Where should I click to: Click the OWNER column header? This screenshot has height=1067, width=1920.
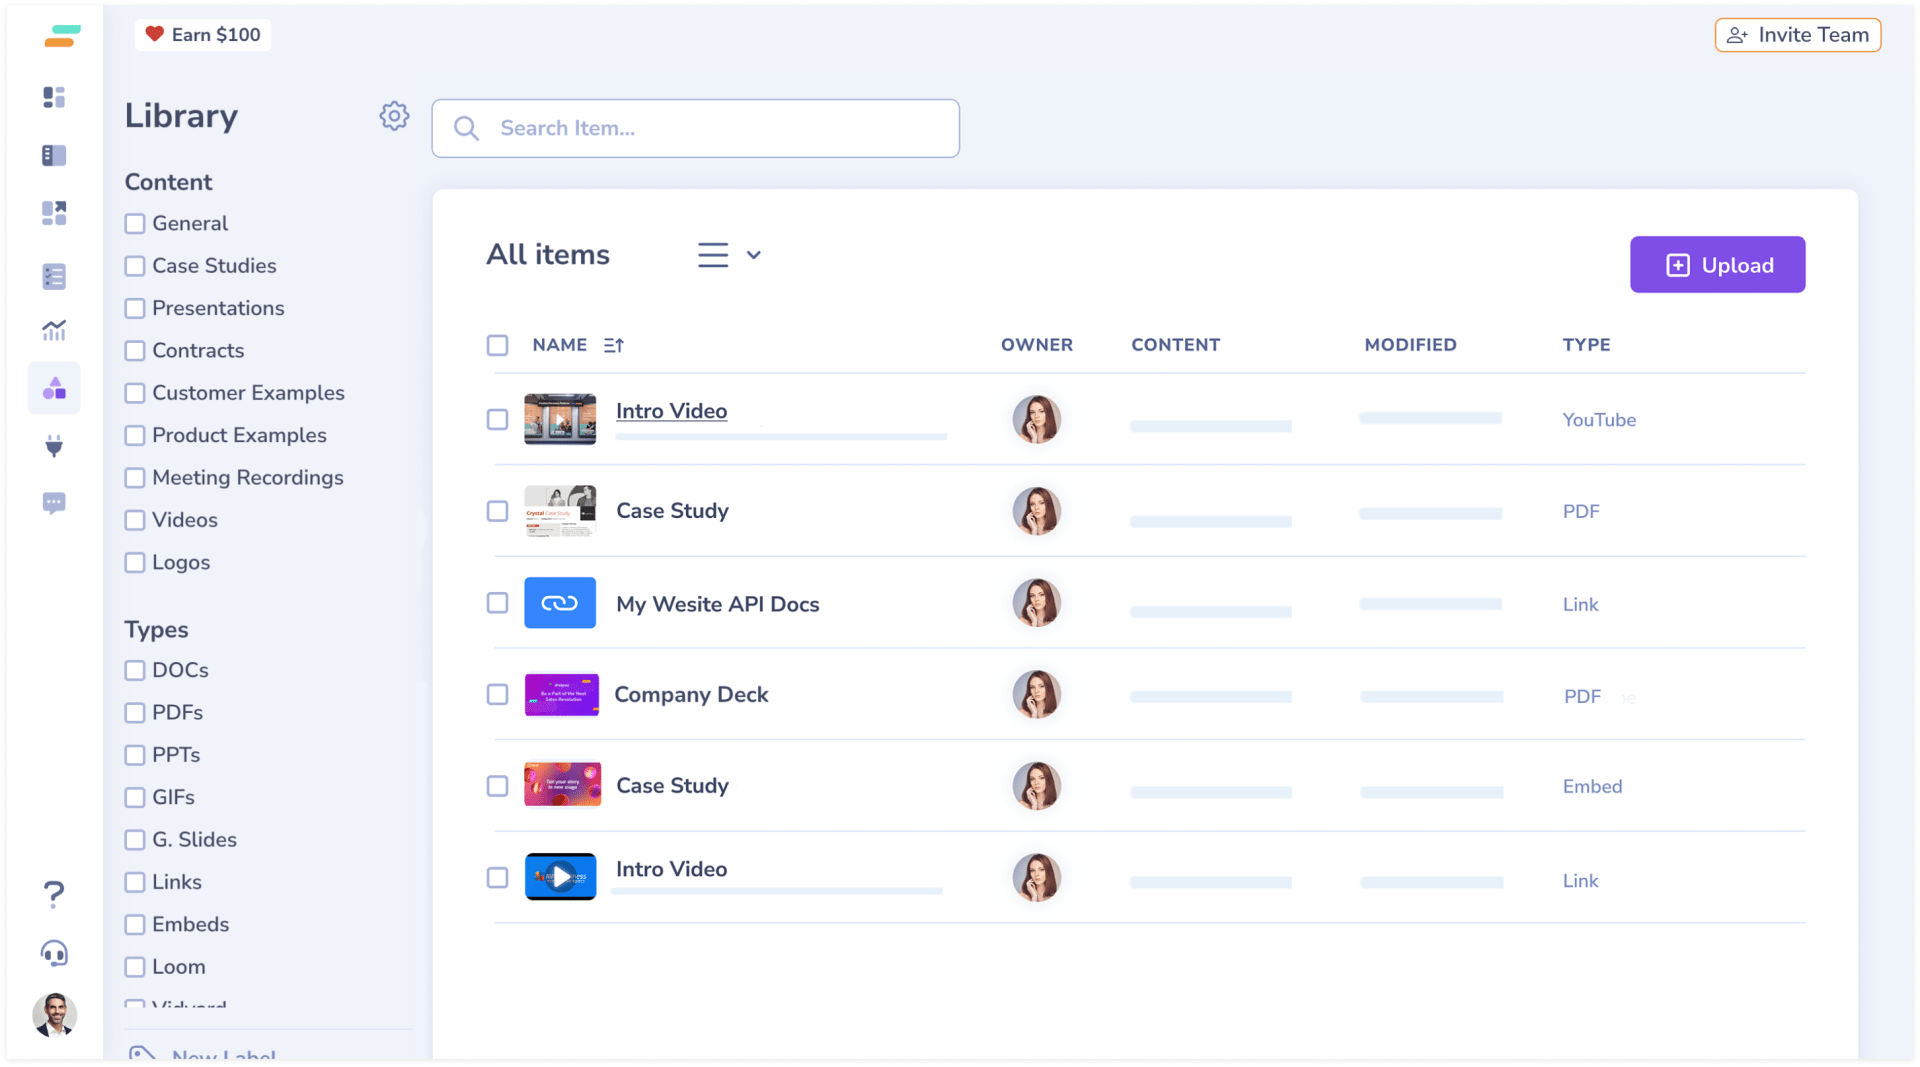pyautogui.click(x=1037, y=345)
